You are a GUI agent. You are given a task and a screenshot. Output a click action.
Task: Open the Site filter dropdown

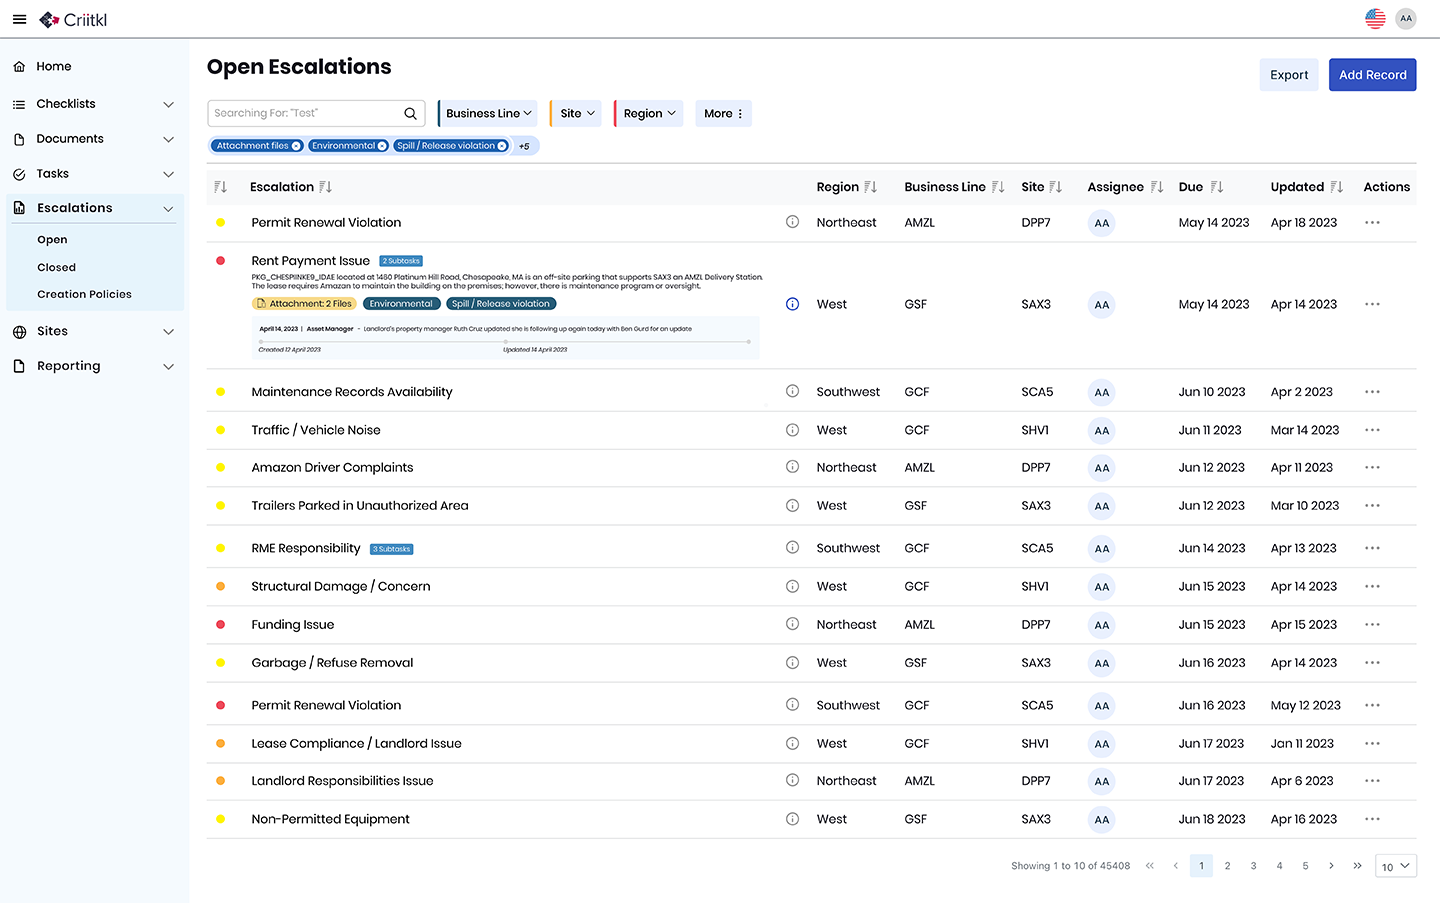coord(577,113)
